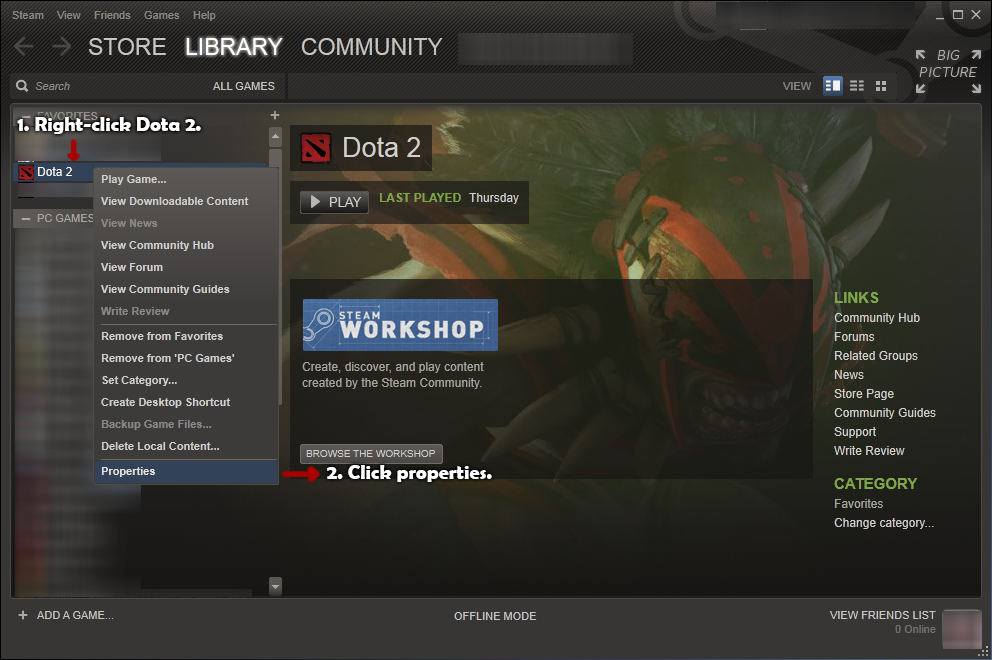Open News link

pos(848,375)
